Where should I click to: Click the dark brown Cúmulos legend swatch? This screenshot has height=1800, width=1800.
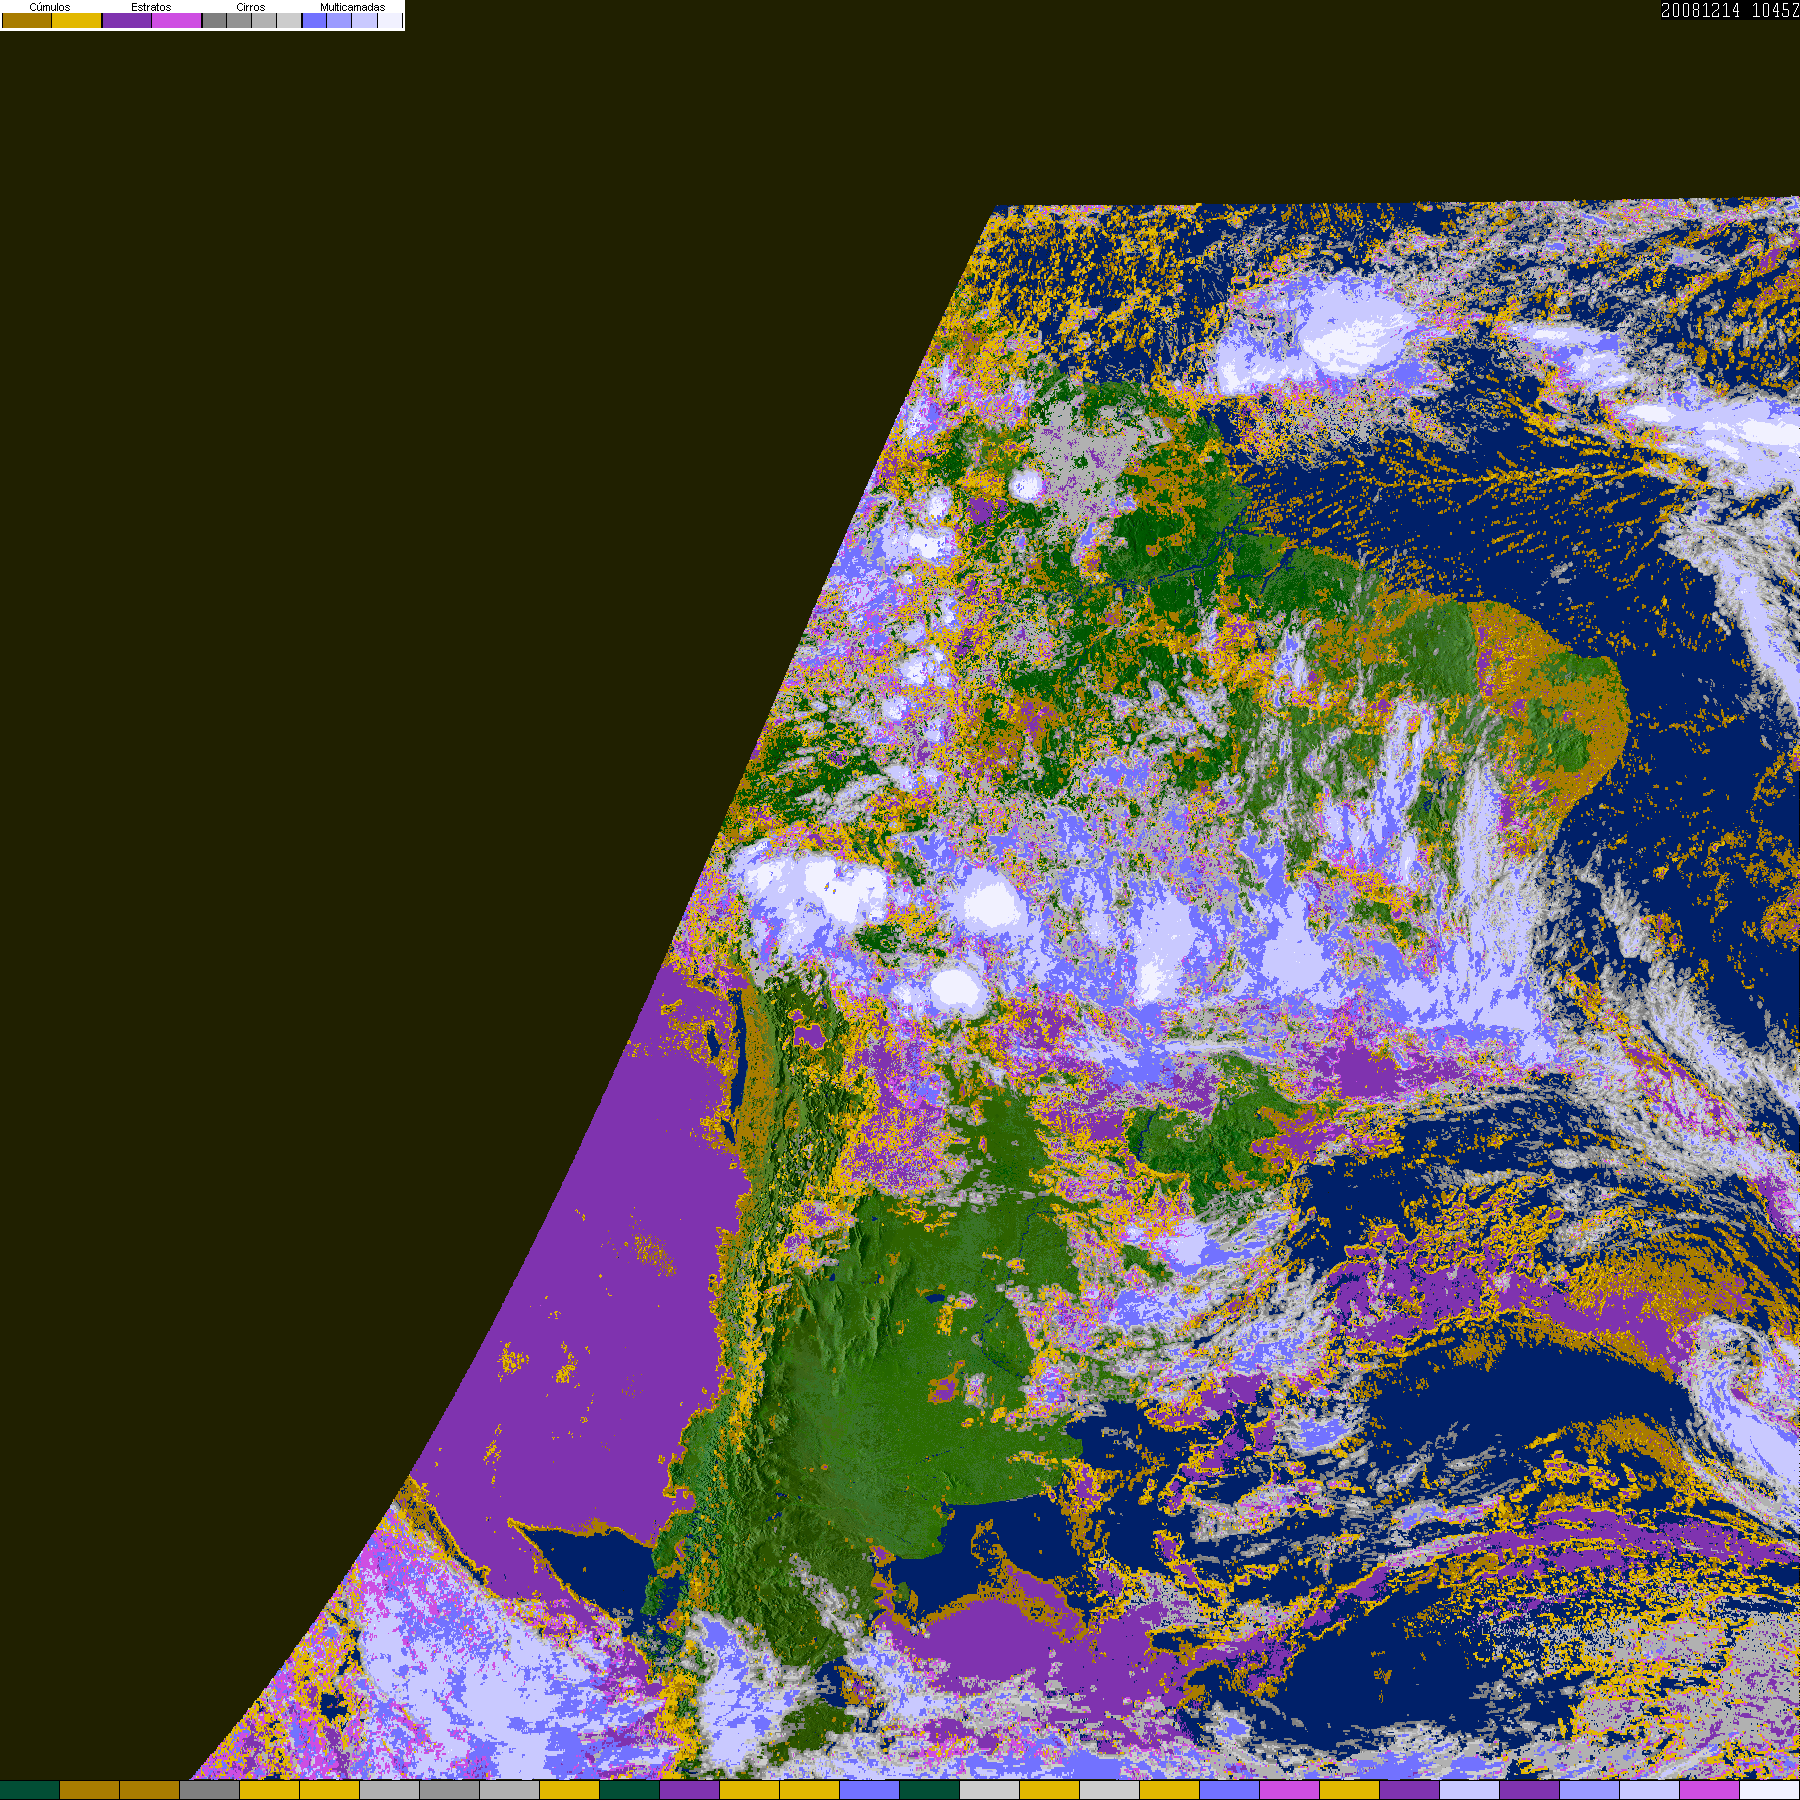pyautogui.click(x=27, y=20)
